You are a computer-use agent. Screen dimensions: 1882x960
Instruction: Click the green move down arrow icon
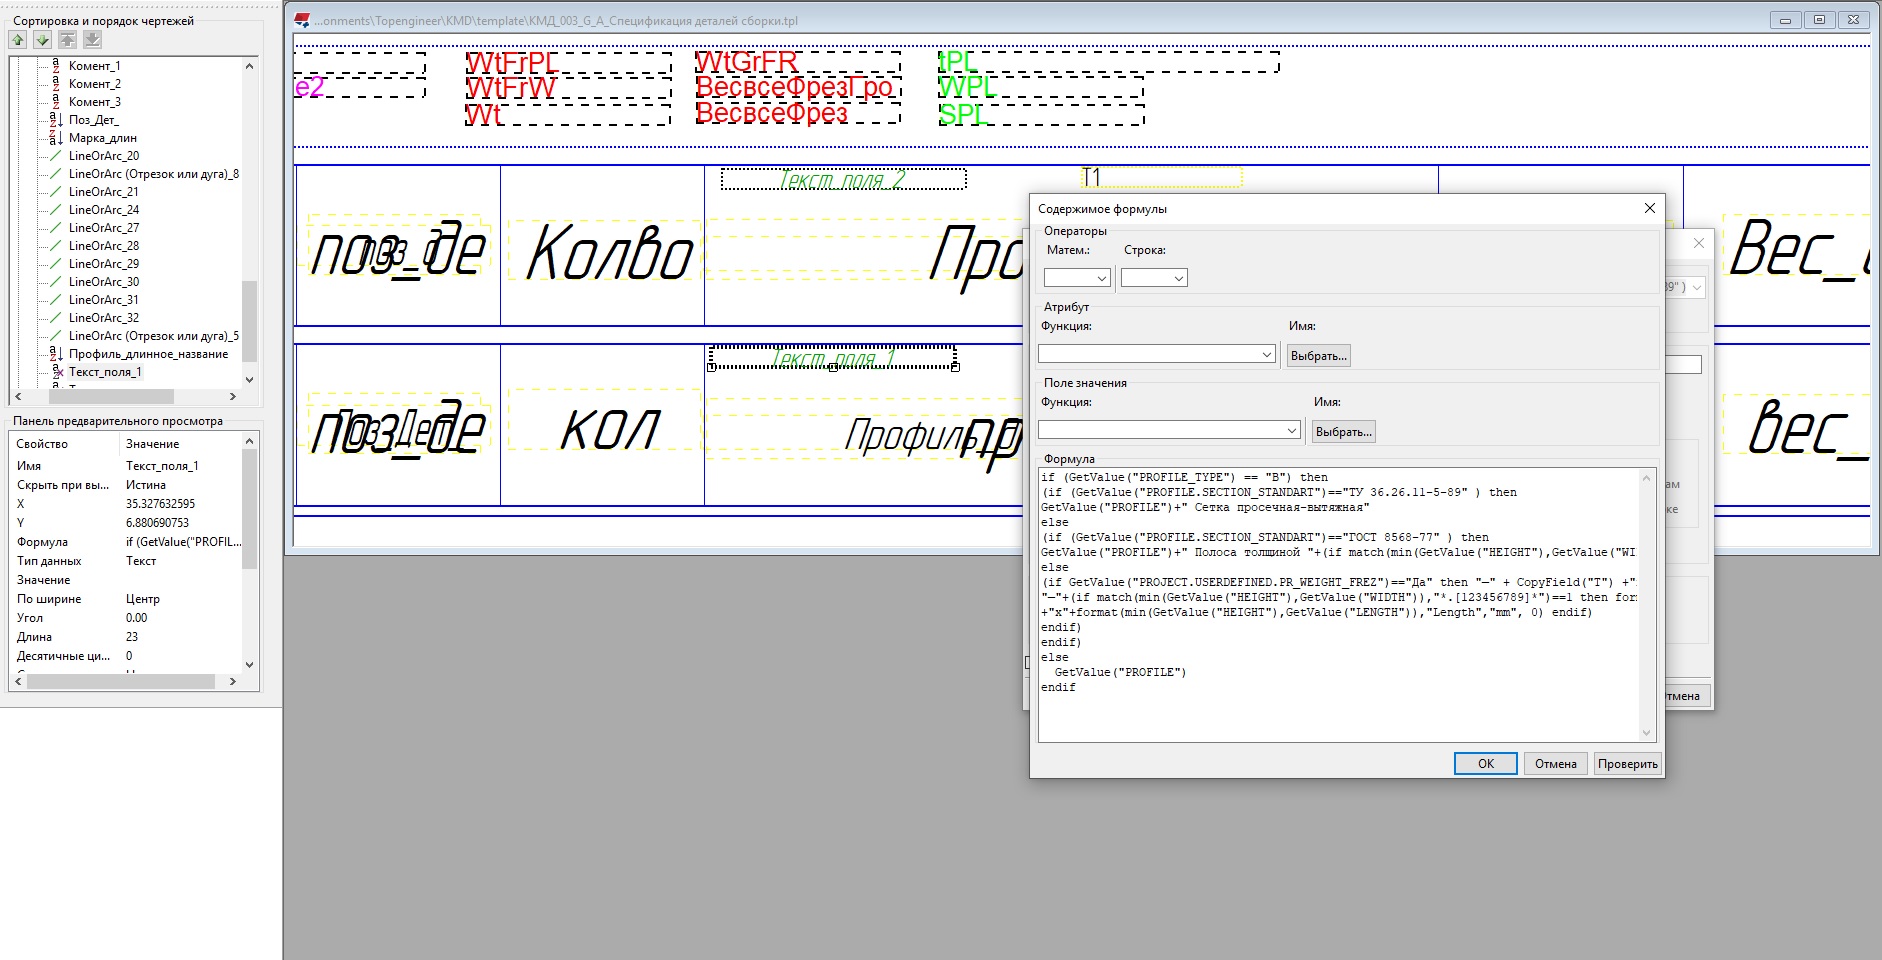click(42, 40)
